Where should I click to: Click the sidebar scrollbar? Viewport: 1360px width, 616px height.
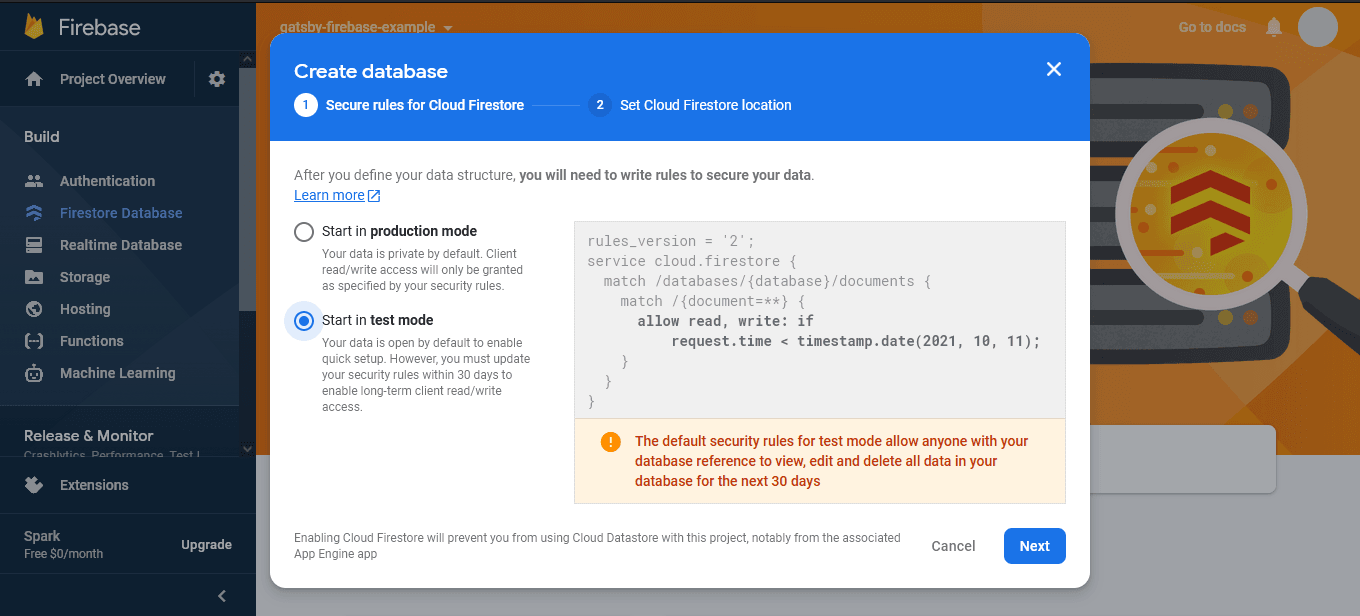pyautogui.click(x=247, y=190)
